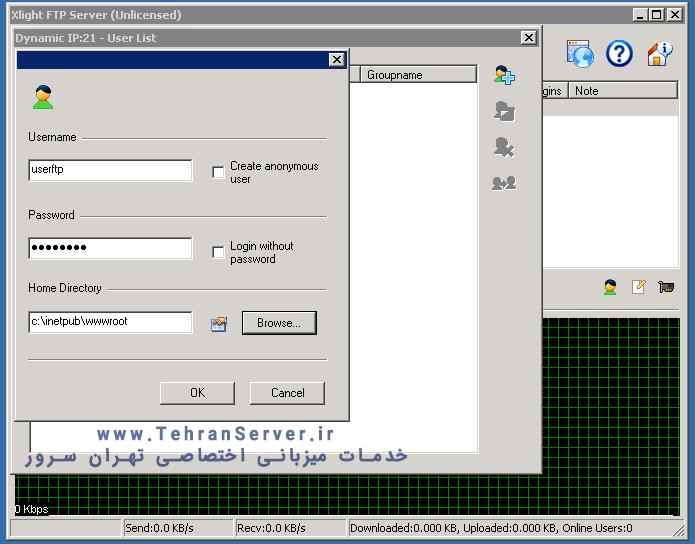Screen dimensions: 695x544
Task: Click the network card icon
Action: (665, 288)
